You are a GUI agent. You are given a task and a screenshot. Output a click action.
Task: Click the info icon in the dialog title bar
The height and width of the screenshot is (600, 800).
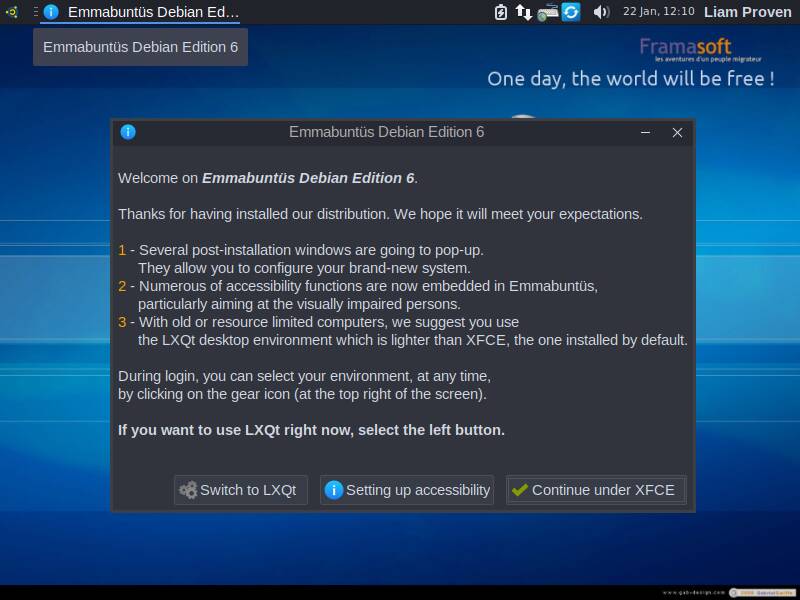click(126, 132)
